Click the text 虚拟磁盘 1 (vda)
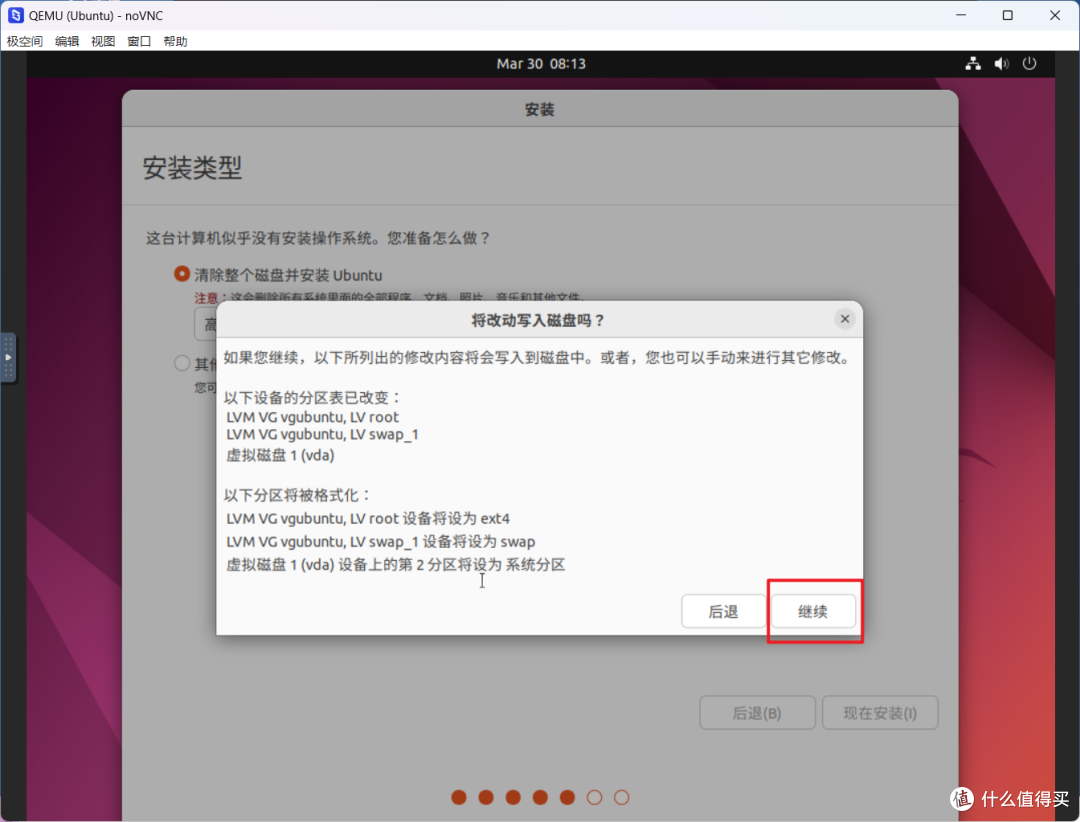The image size is (1080, 822). click(x=280, y=455)
